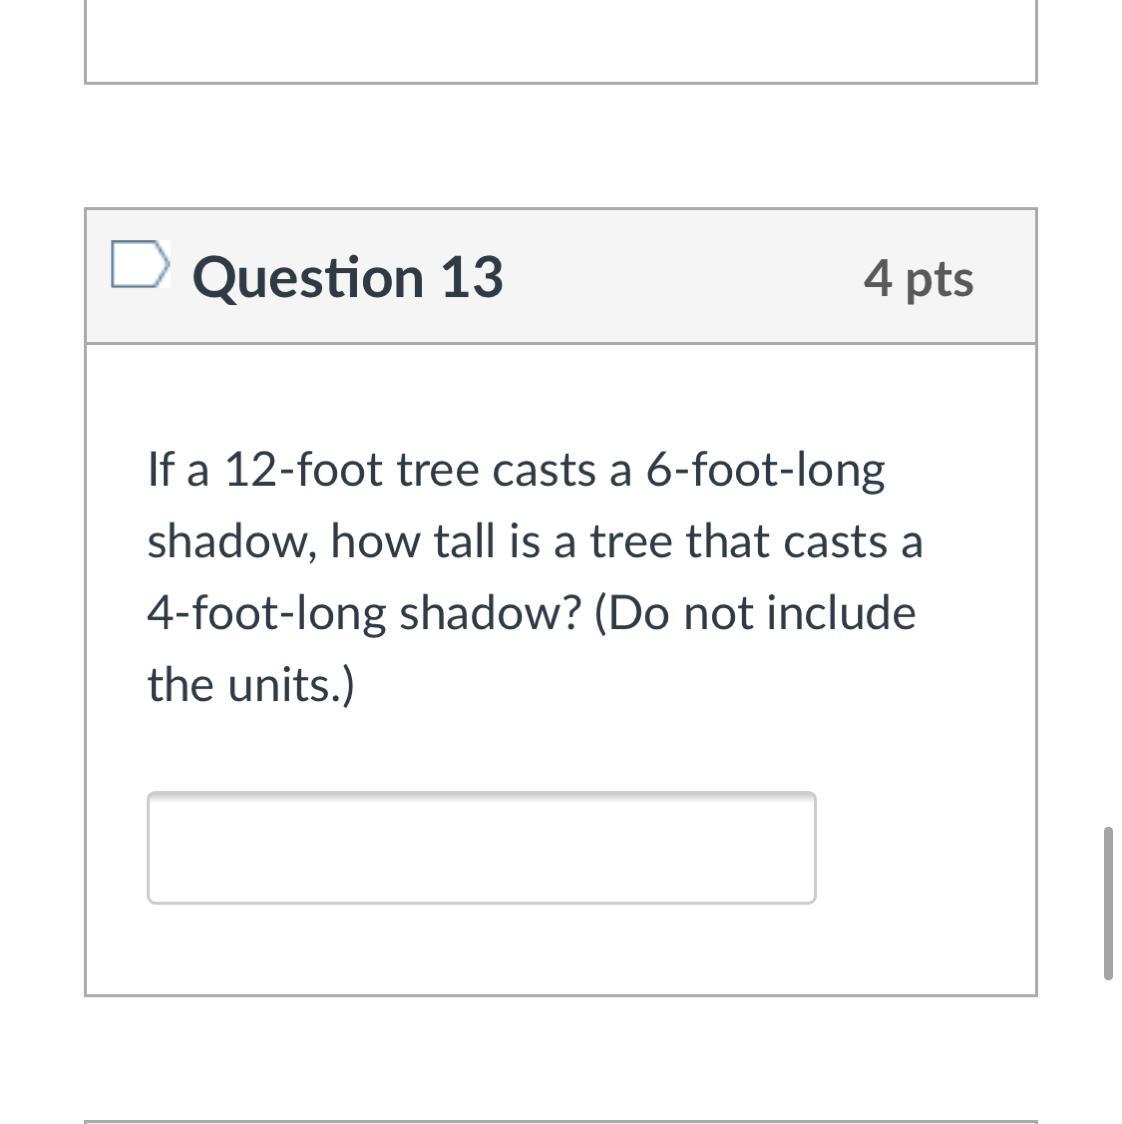The width and height of the screenshot is (1122, 1124).
Task: Click the 4 pts point value label
Action: pyautogui.click(x=918, y=277)
